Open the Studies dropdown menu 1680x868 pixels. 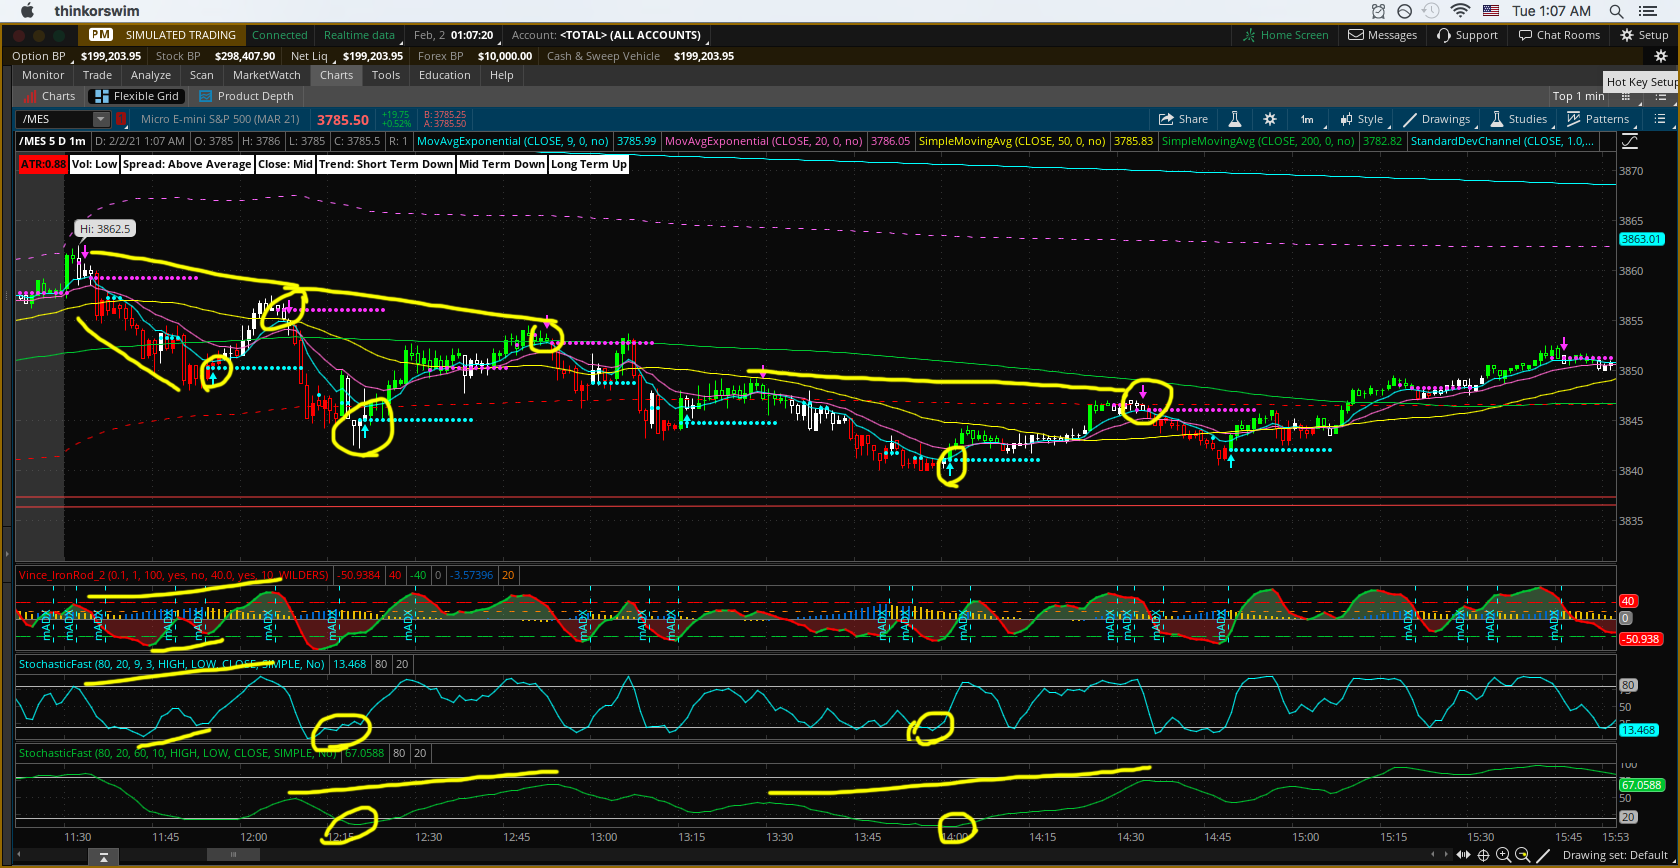click(x=1518, y=119)
